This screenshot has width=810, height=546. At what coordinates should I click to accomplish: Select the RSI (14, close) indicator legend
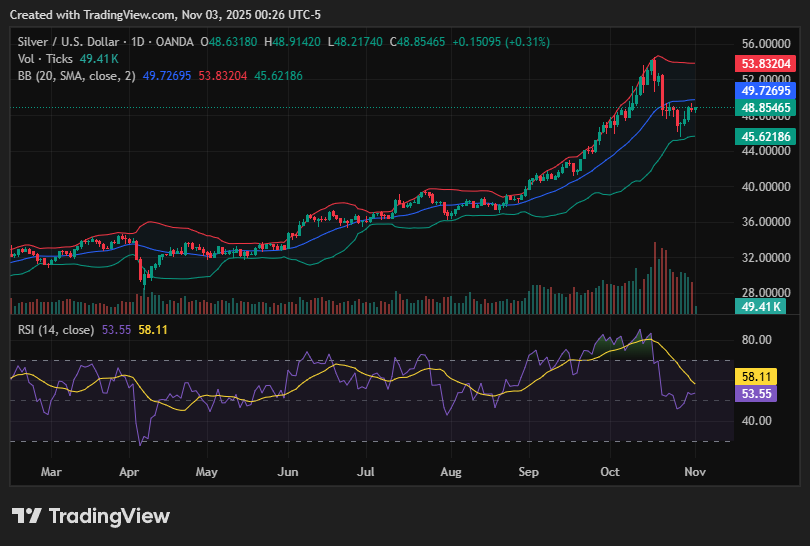56,330
